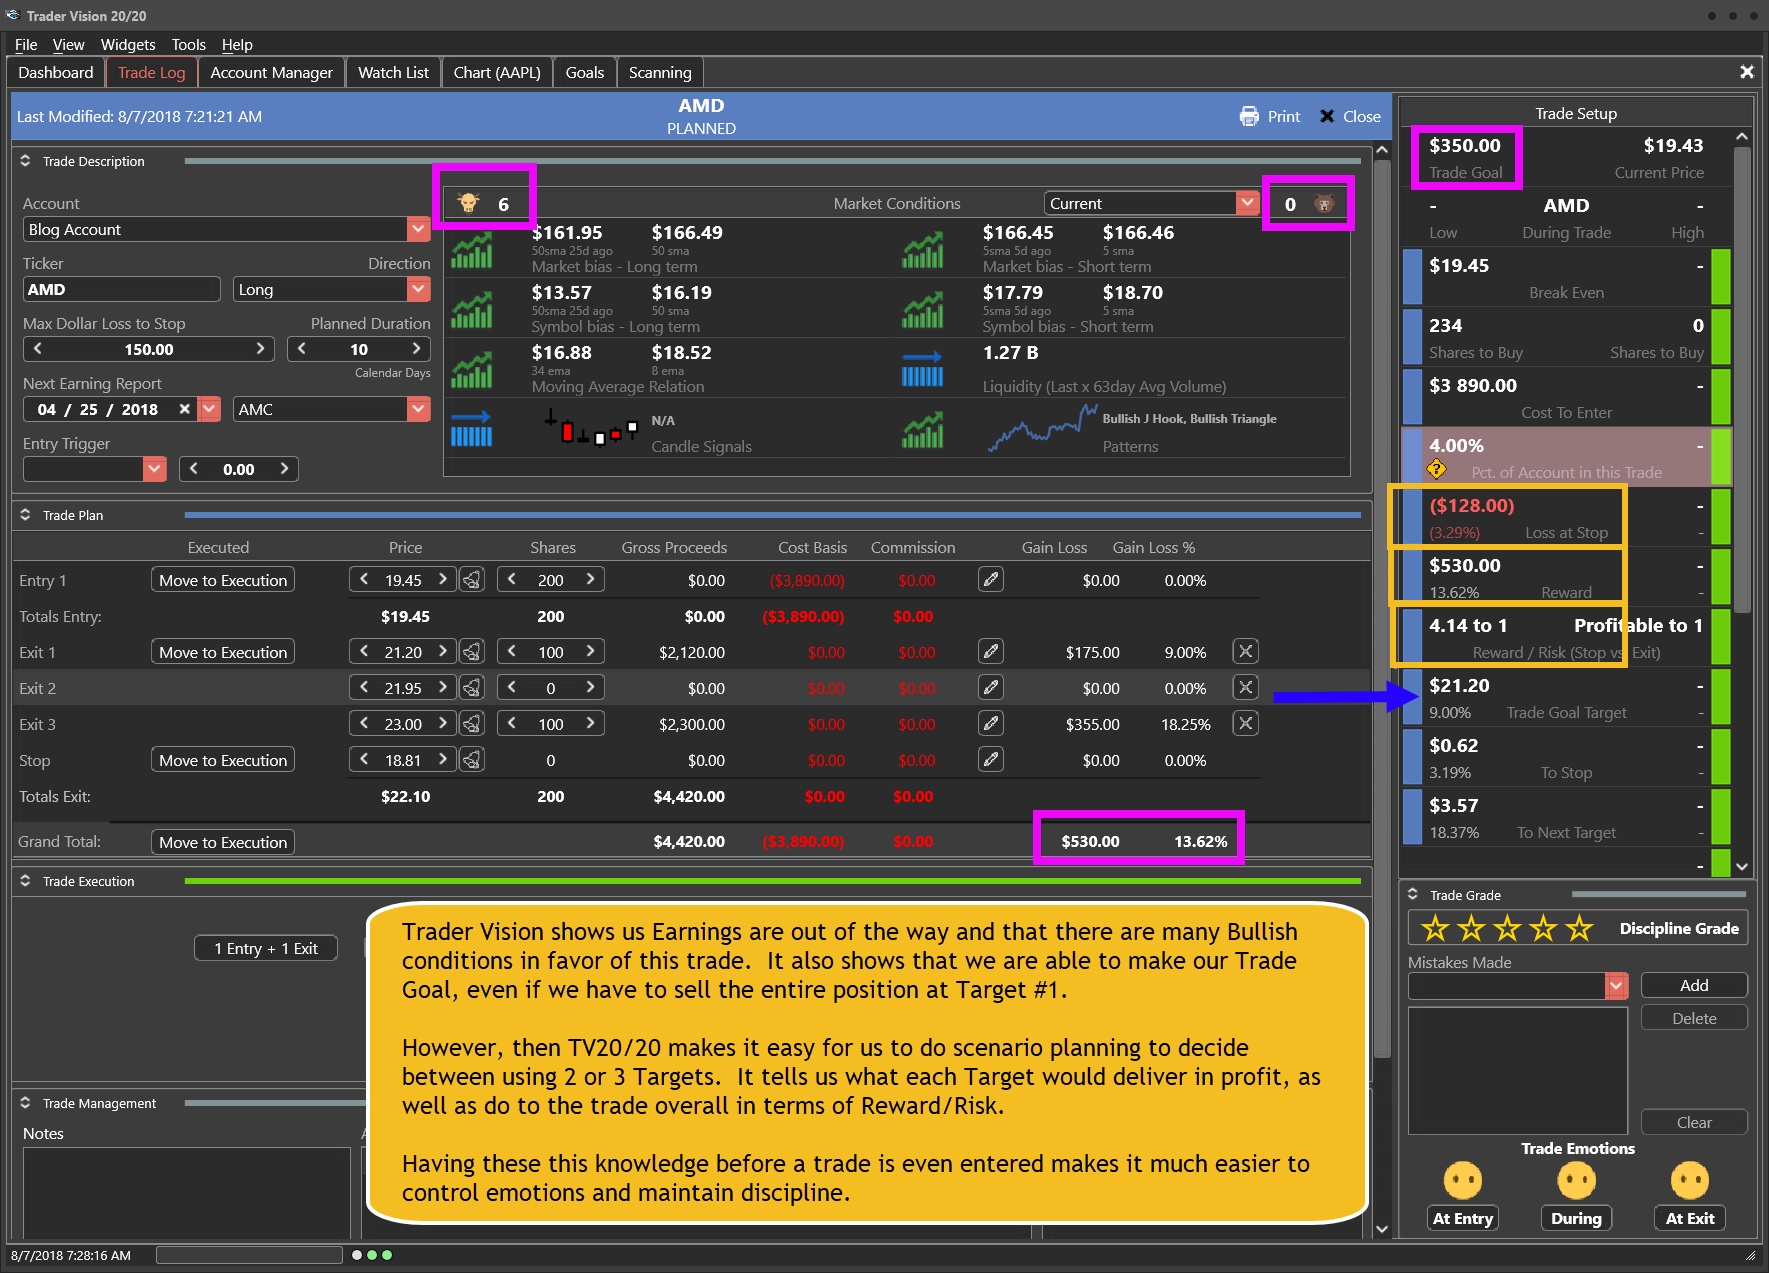Click the Clear mistakes button

1694,1122
